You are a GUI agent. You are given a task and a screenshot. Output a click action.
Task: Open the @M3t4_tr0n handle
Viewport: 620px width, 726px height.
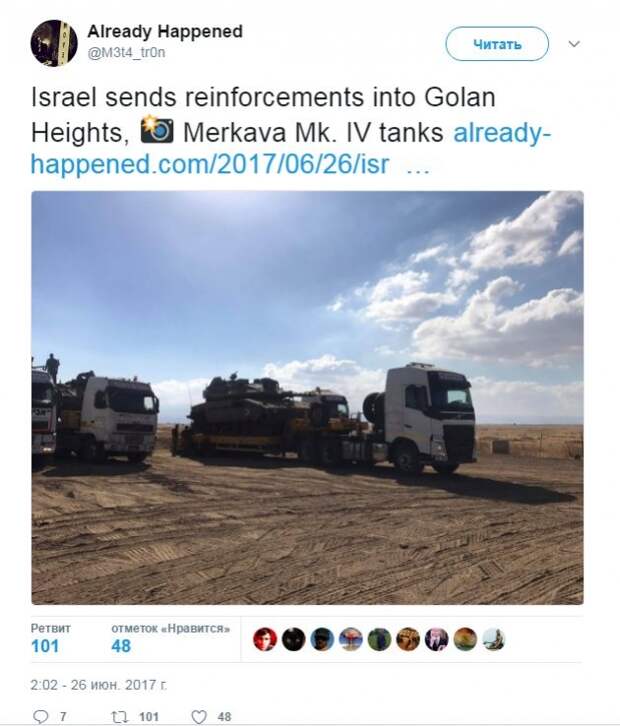tap(126, 53)
